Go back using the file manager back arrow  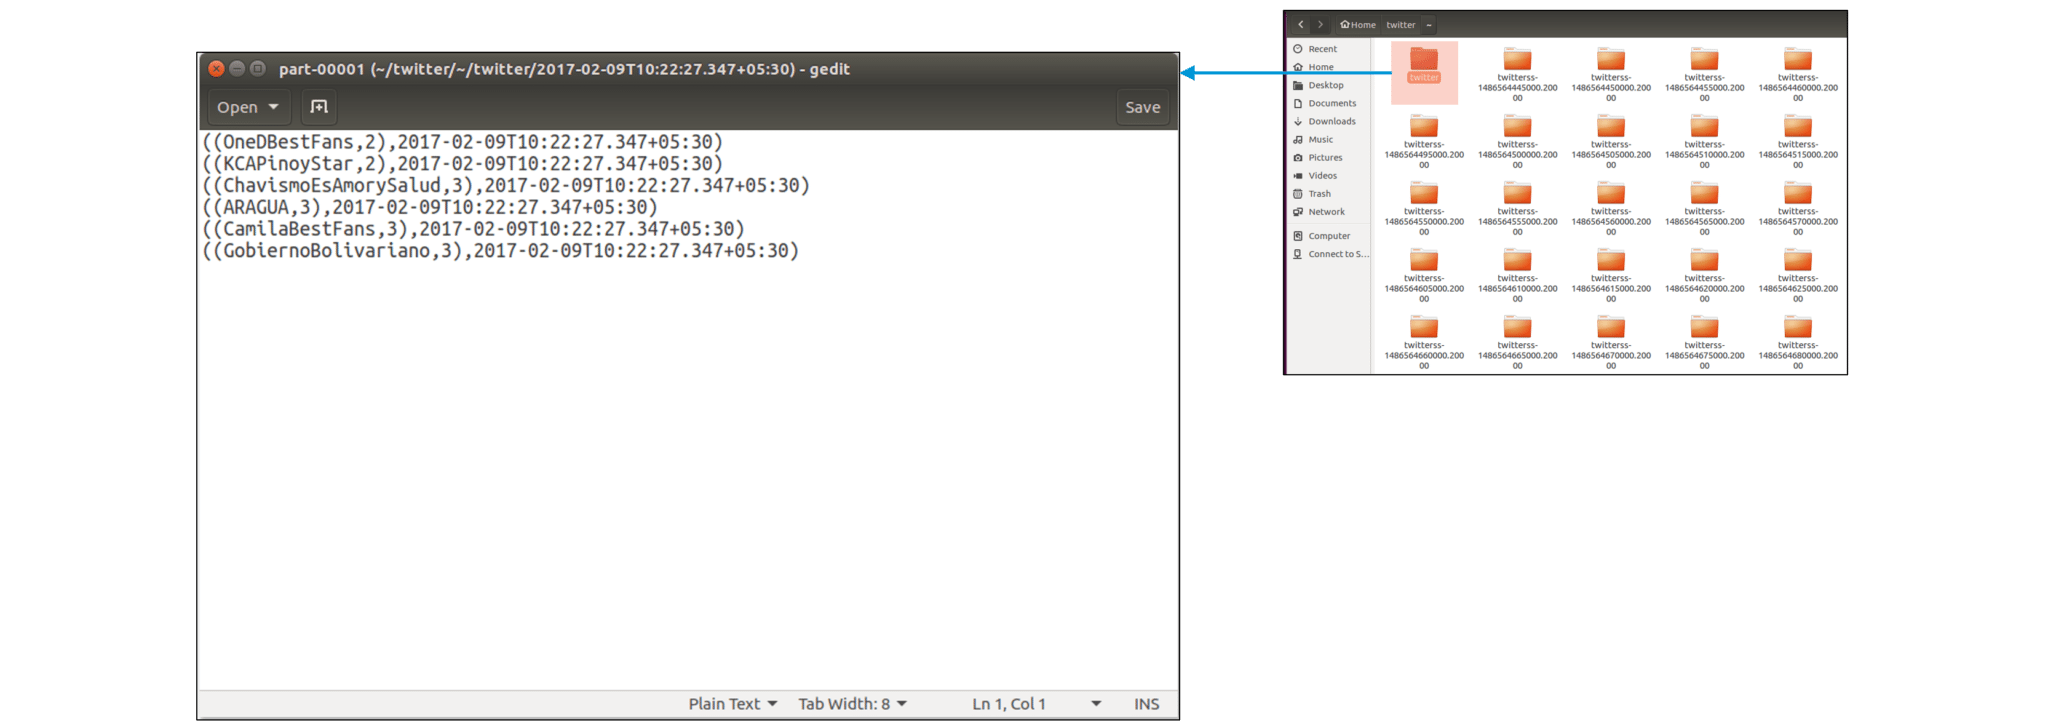1300,25
